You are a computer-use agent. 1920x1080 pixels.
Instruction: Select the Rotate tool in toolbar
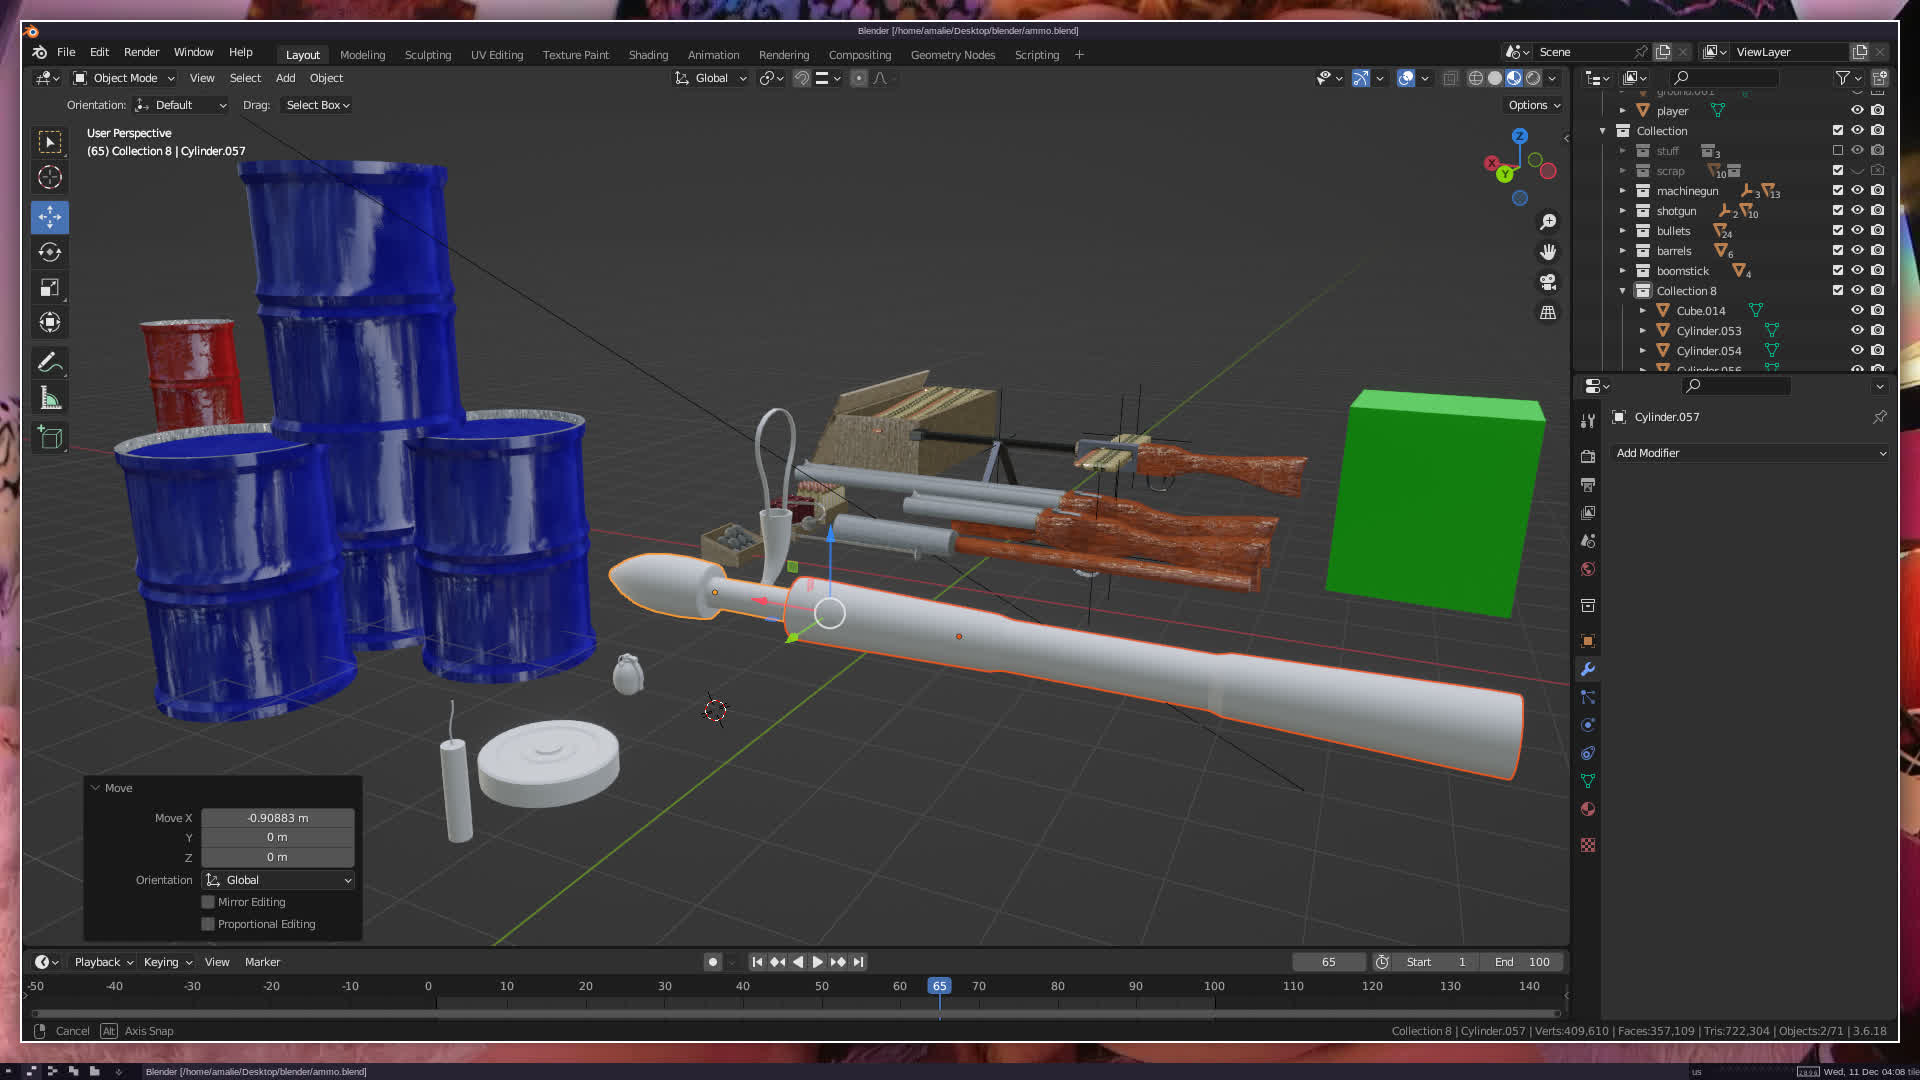pos(50,252)
